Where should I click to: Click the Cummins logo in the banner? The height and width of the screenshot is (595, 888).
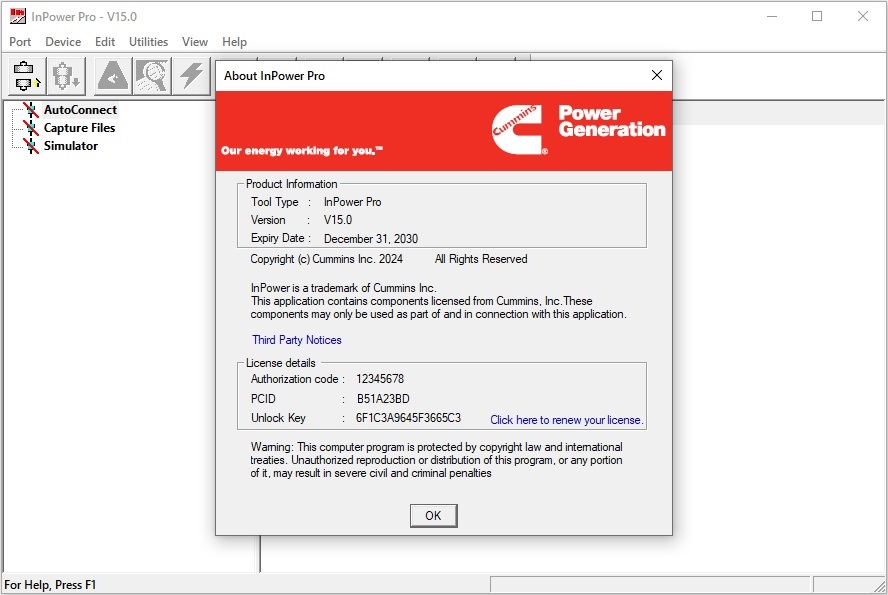click(519, 130)
